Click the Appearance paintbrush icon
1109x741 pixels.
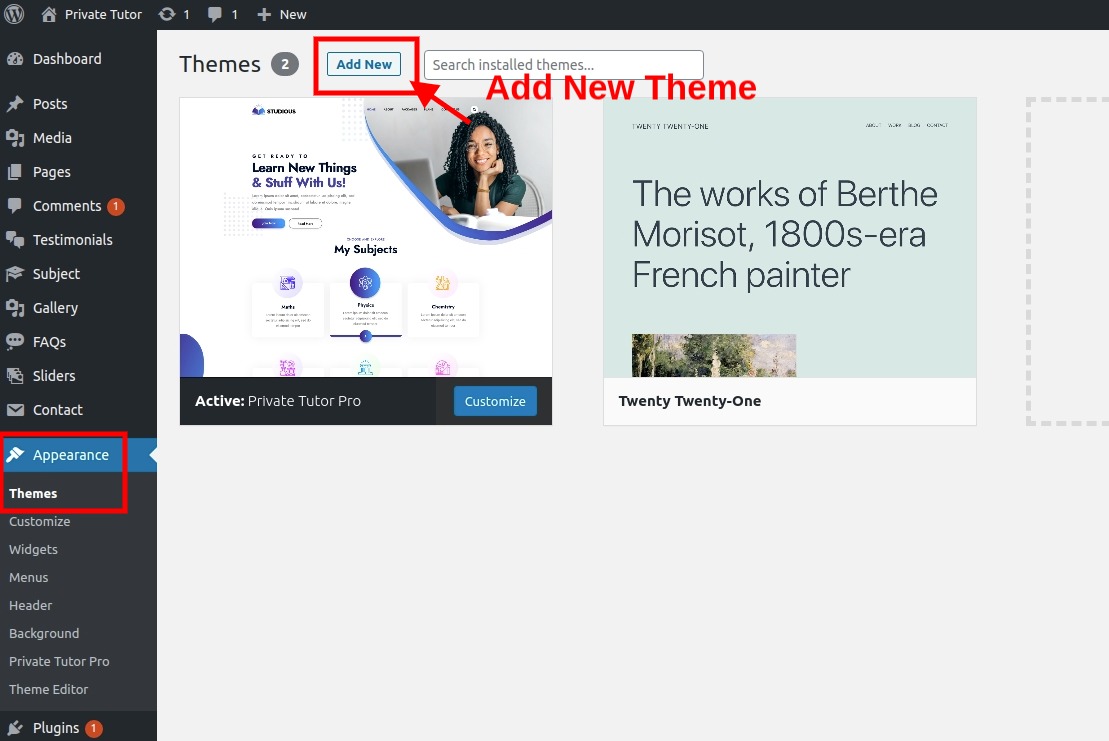[x=15, y=455]
